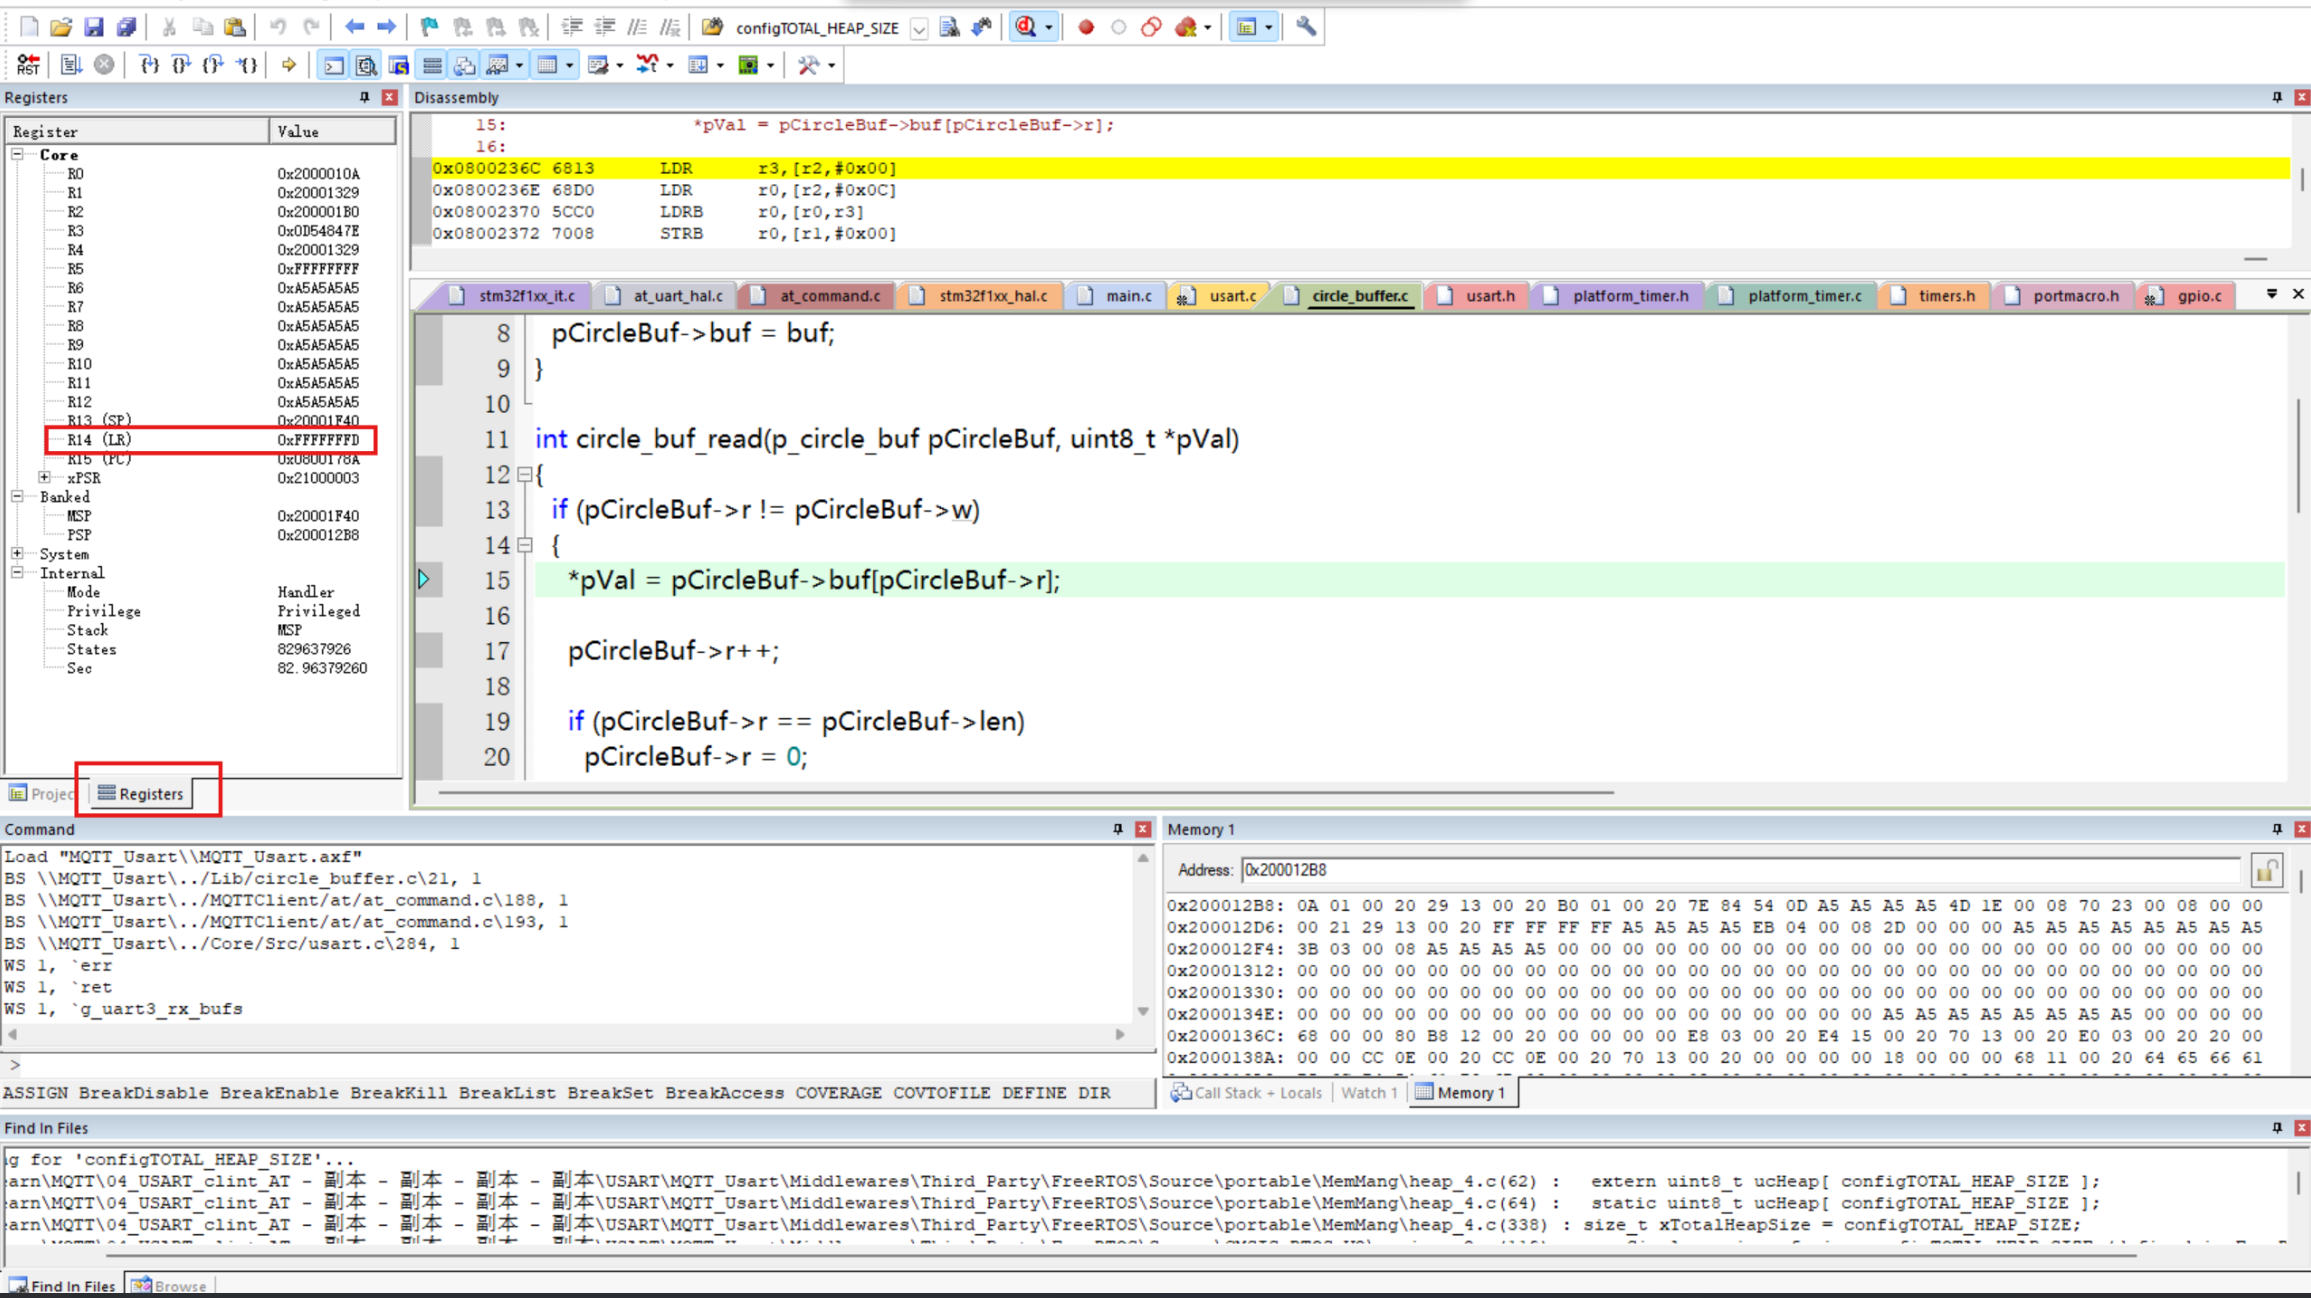Open the configTOTAL_HEAP_SIZE find dropdown

pos(919,28)
